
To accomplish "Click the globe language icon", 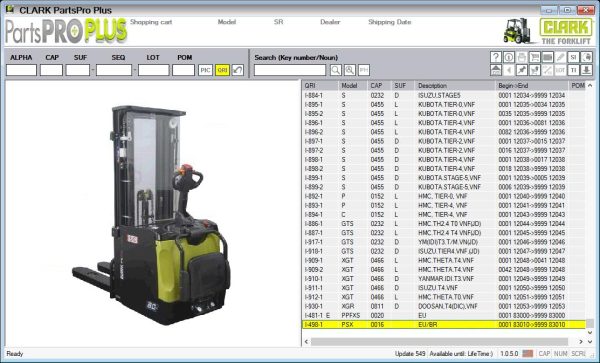I will point(587,57).
